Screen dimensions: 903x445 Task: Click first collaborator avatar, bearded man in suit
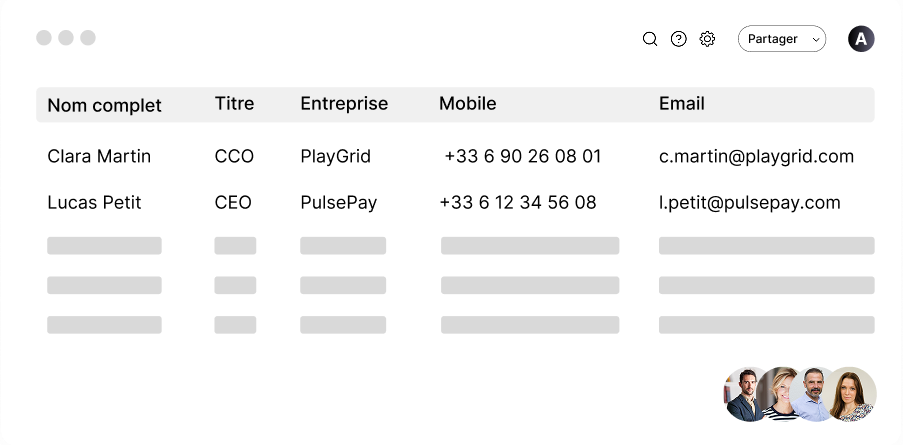746,394
